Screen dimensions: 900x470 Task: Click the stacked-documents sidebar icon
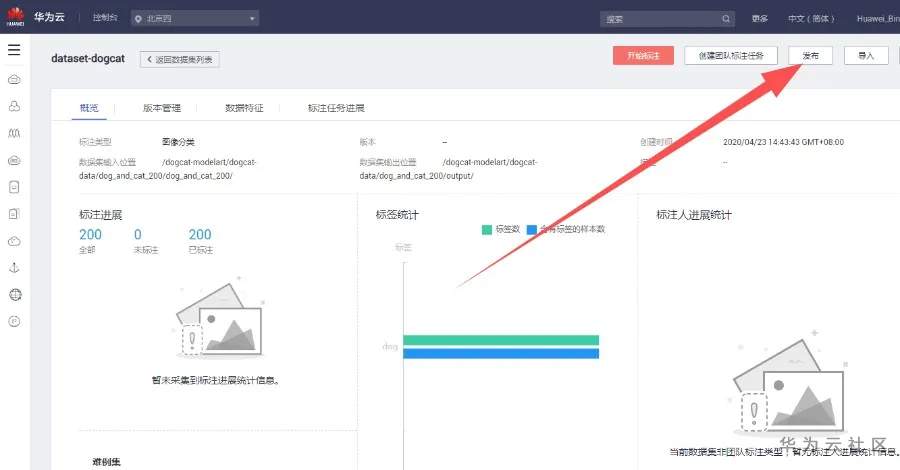tap(14, 214)
